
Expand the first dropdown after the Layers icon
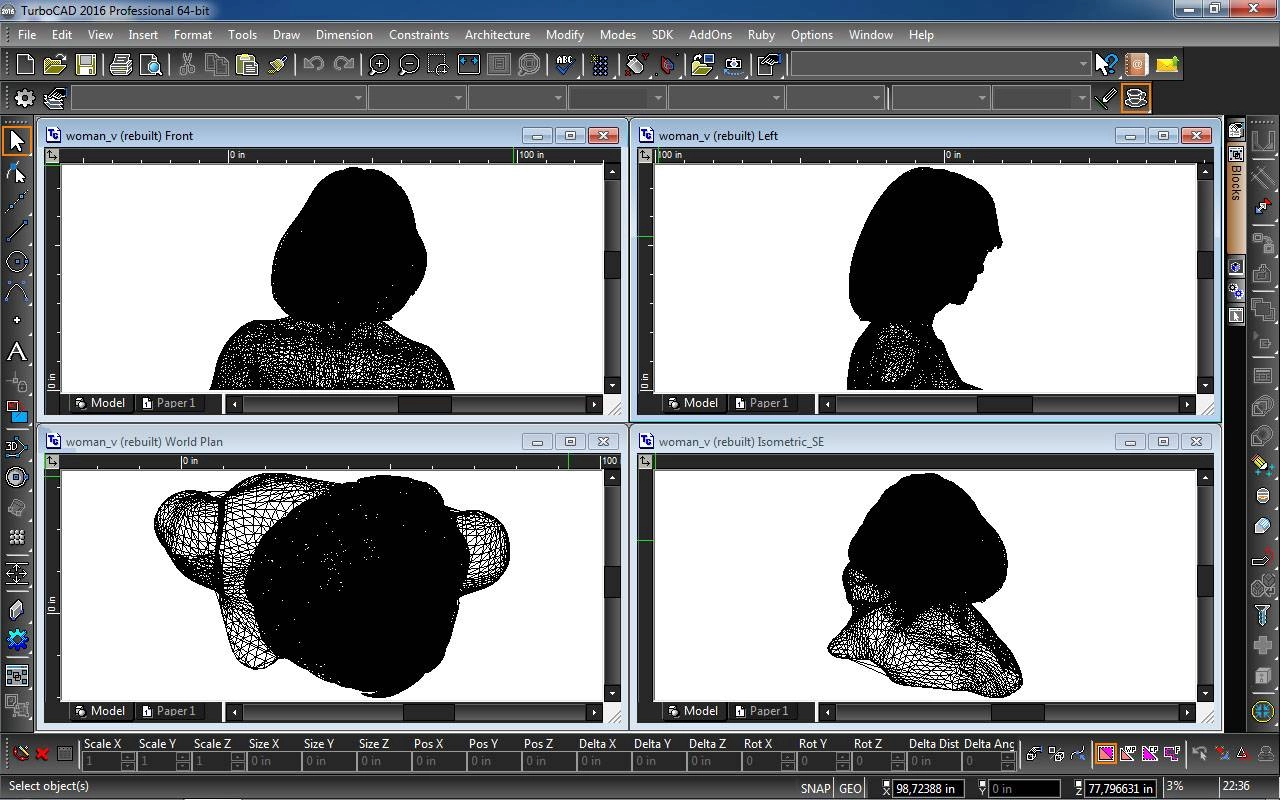(358, 98)
